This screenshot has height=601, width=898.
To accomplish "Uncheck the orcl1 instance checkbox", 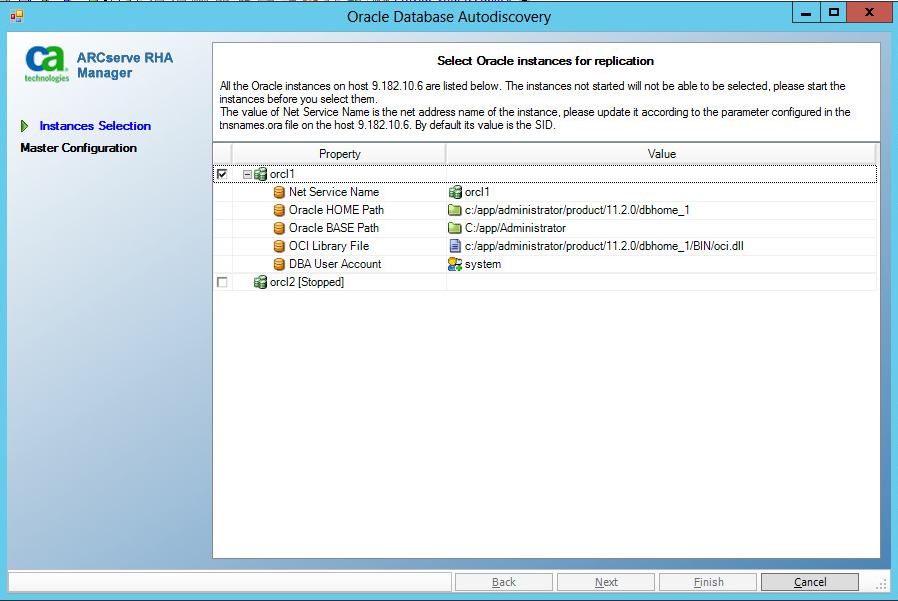I will click(x=222, y=174).
